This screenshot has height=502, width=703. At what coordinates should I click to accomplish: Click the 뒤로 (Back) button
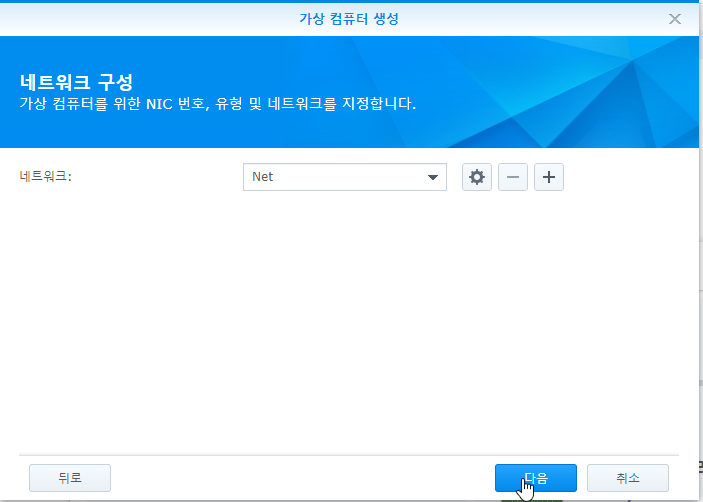(70, 478)
